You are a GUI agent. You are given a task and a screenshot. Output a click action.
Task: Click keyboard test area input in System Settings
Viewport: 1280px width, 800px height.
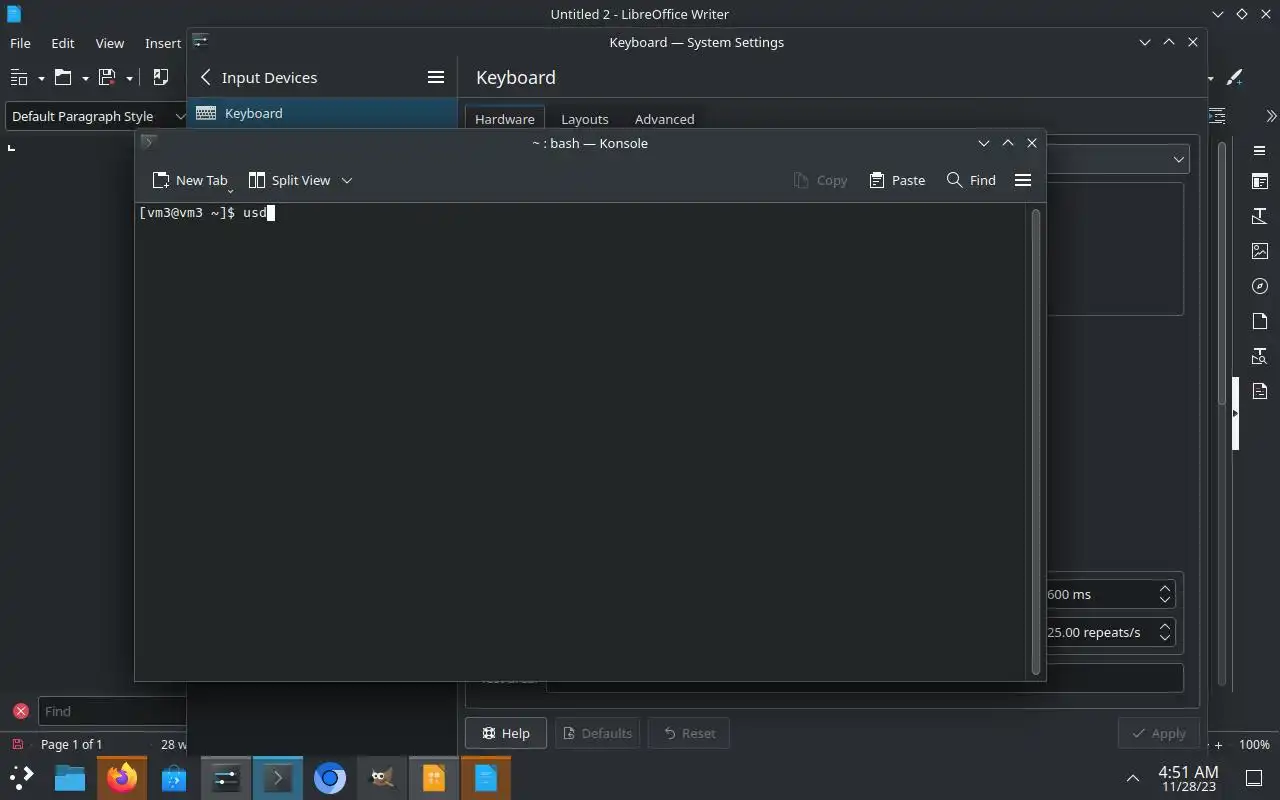[865, 678]
